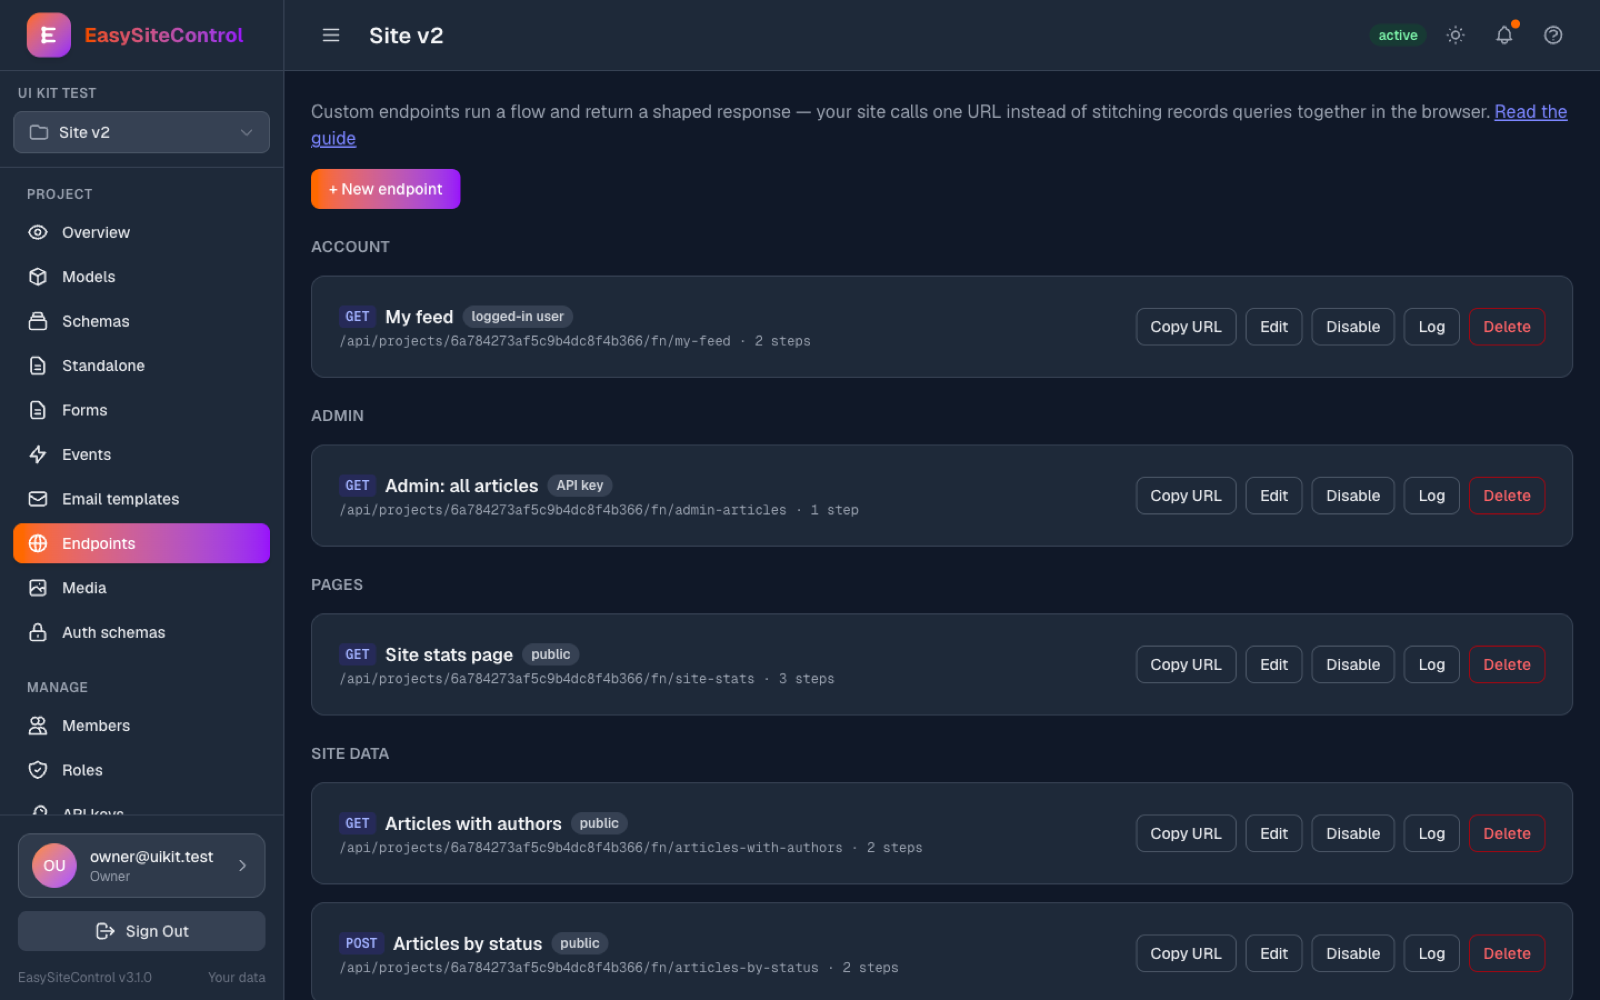Click the Sign Out button
This screenshot has width=1600, height=1000.
point(141,931)
